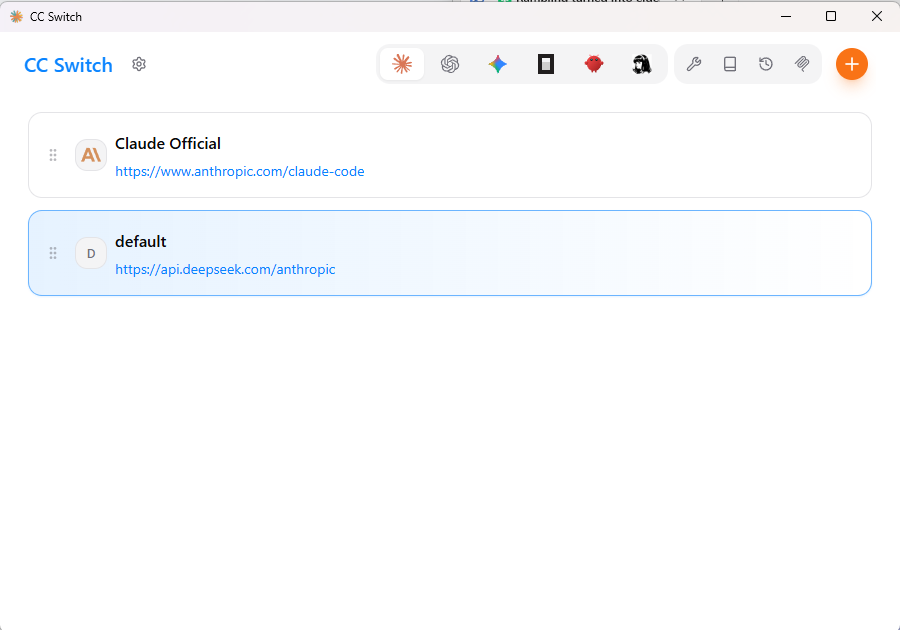
Task: Grab drag handle of default card
Action: [x=53, y=253]
